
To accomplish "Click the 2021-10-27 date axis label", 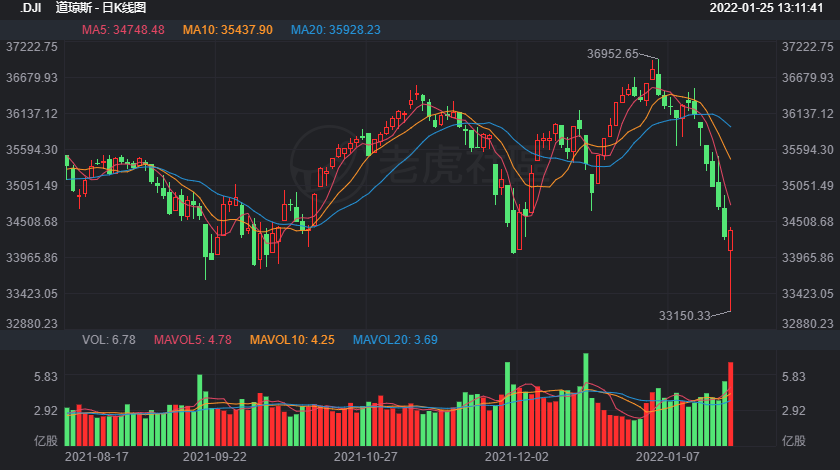I will (366, 457).
